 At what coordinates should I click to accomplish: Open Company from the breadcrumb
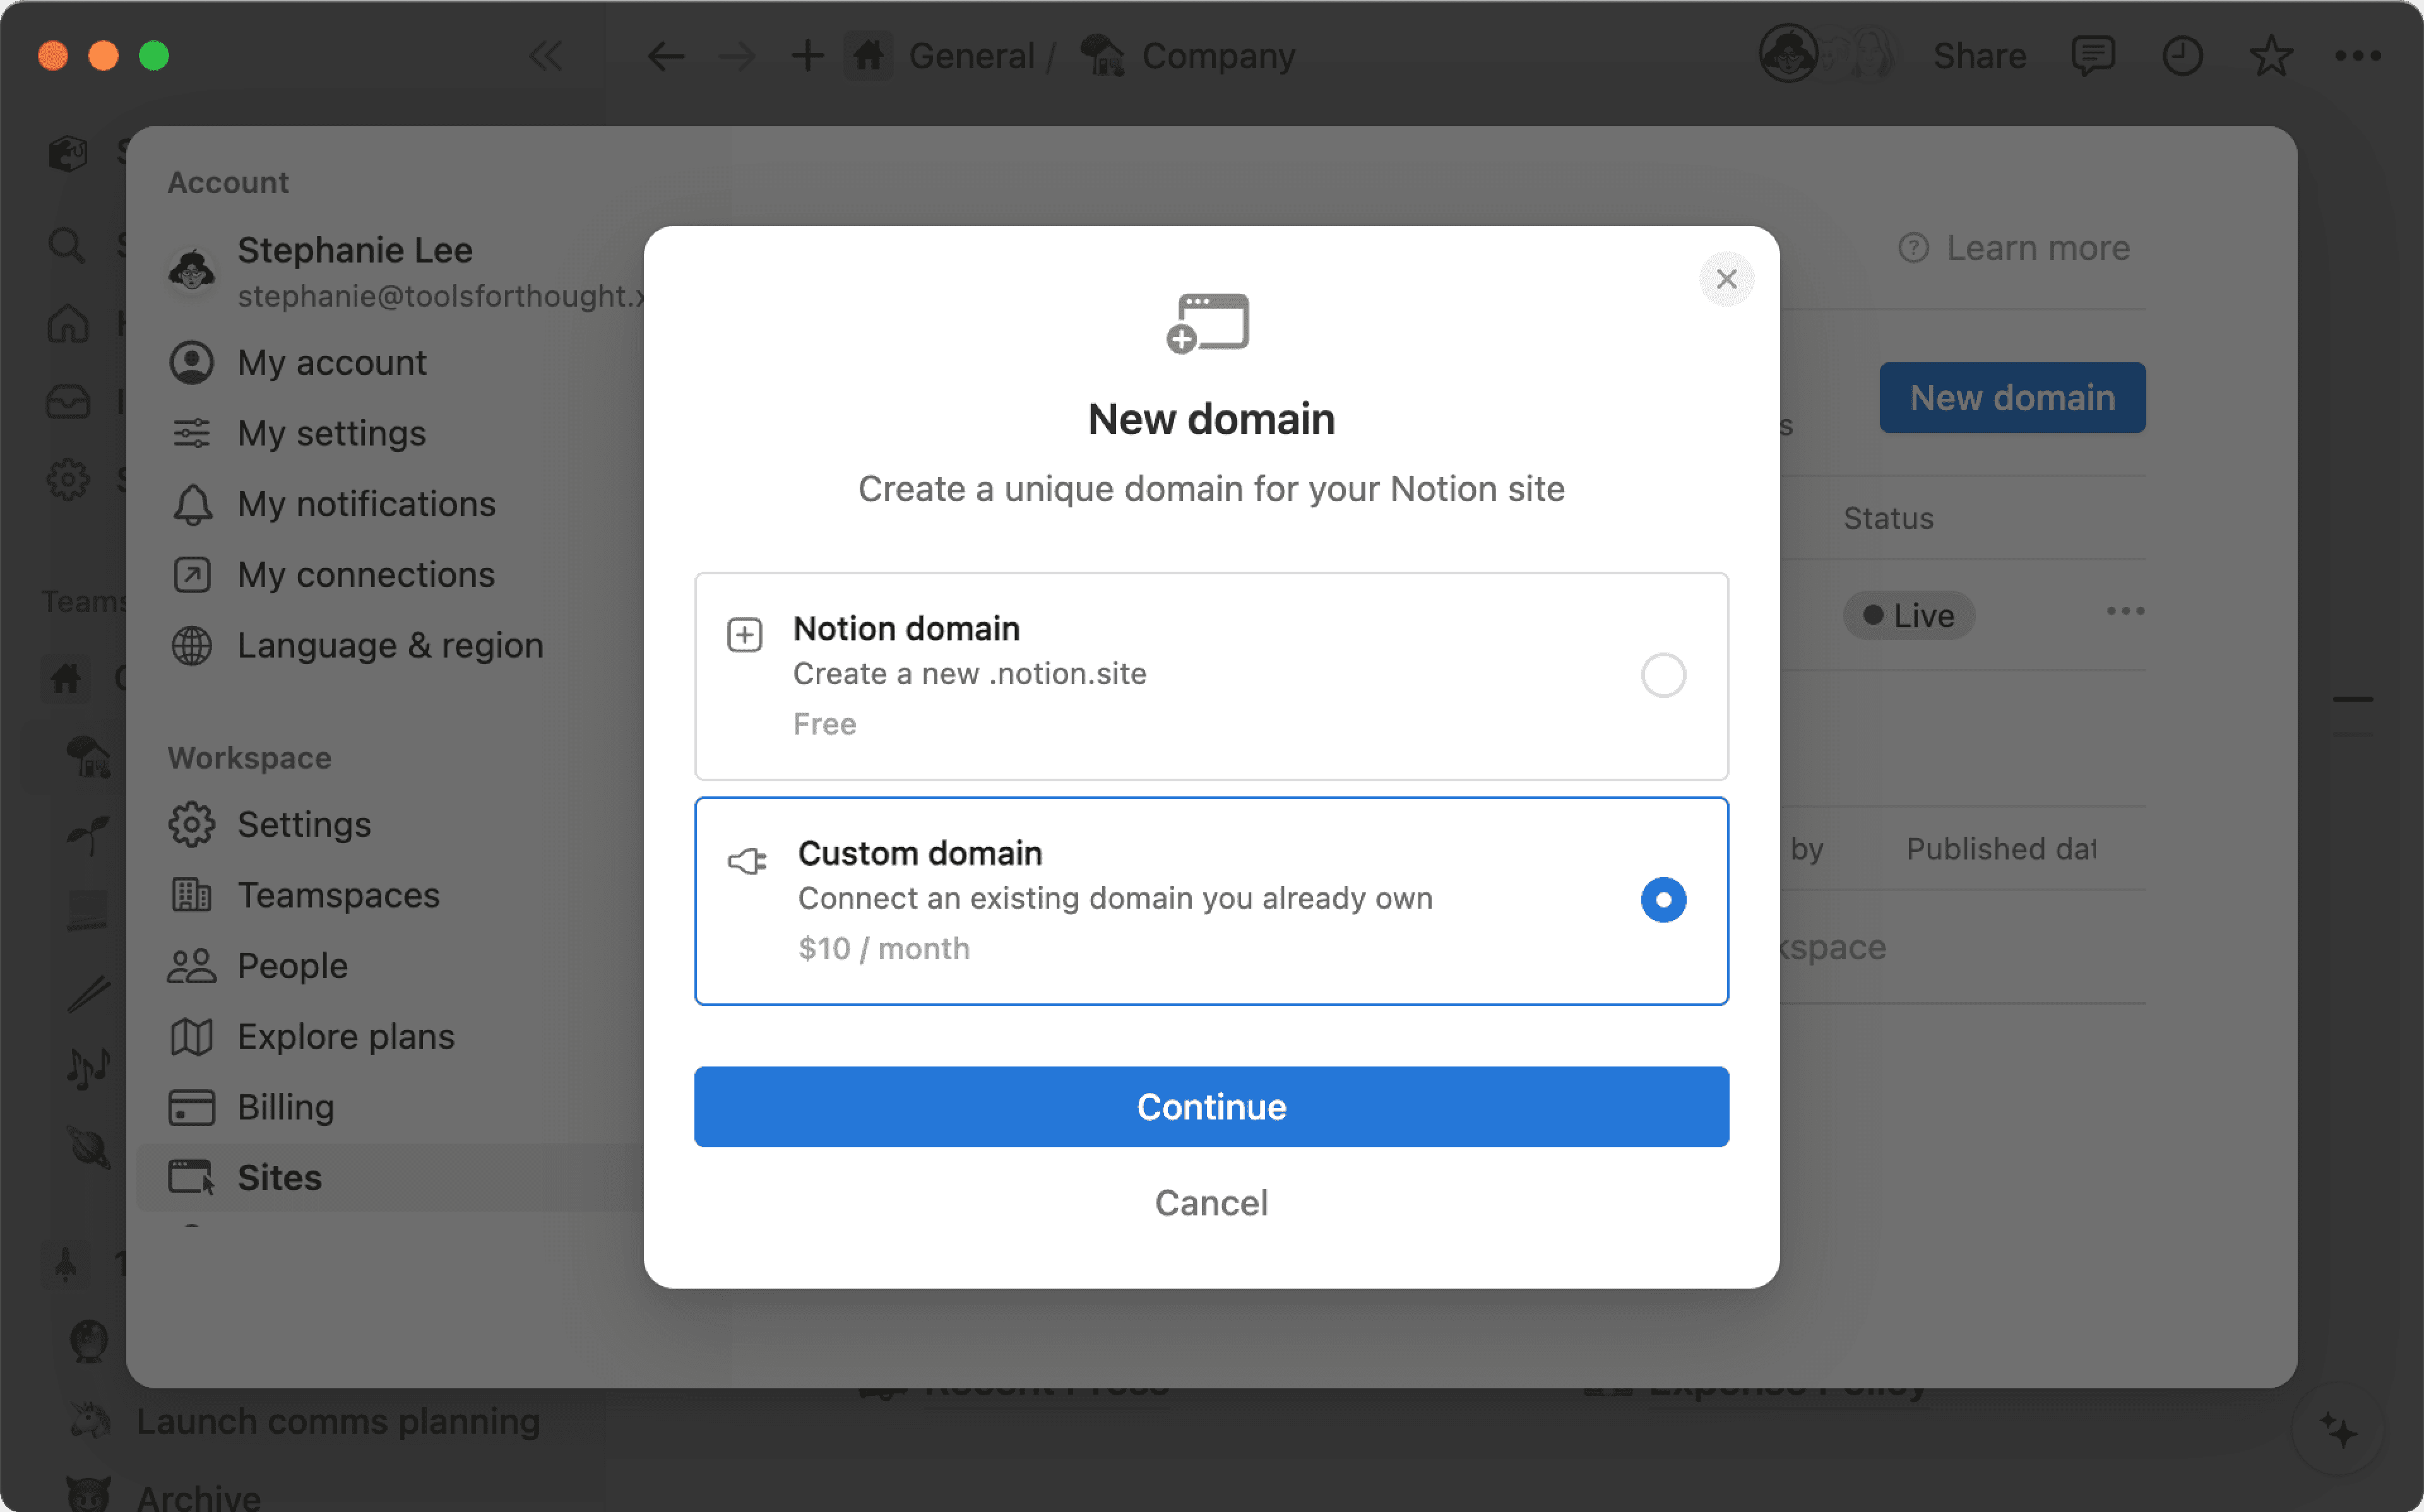point(1218,56)
